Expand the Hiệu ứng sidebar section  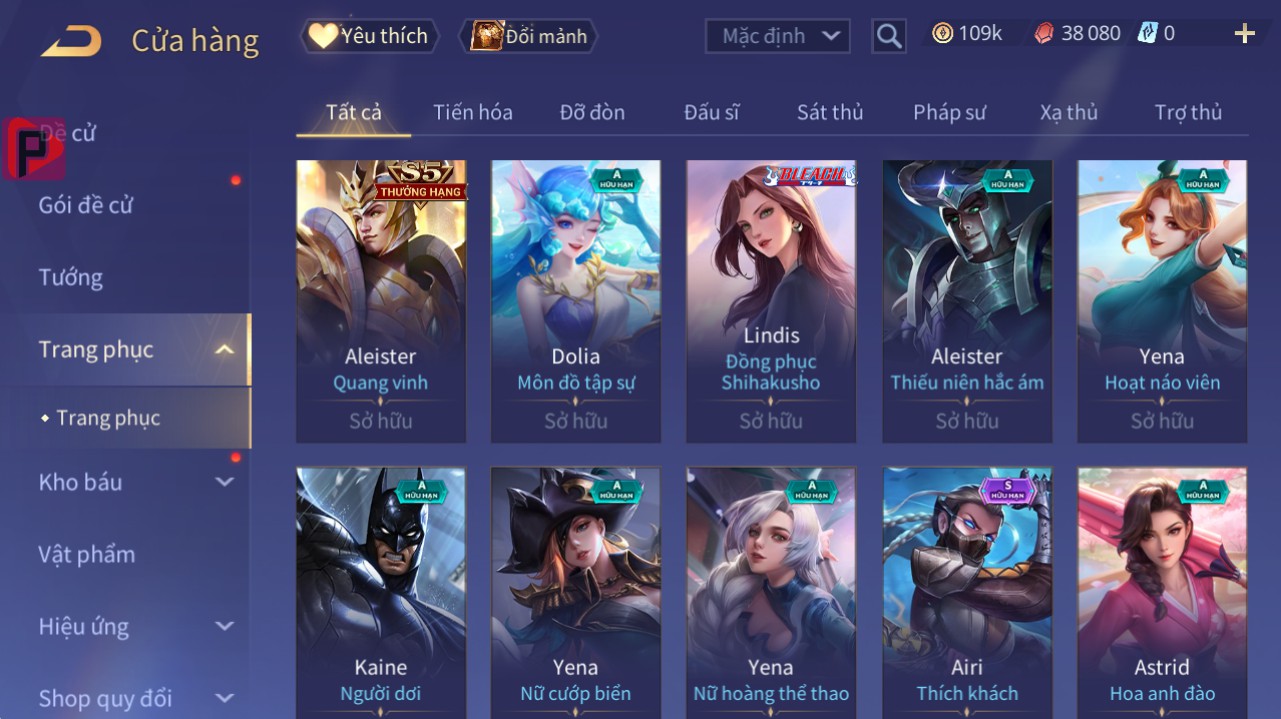pos(225,626)
